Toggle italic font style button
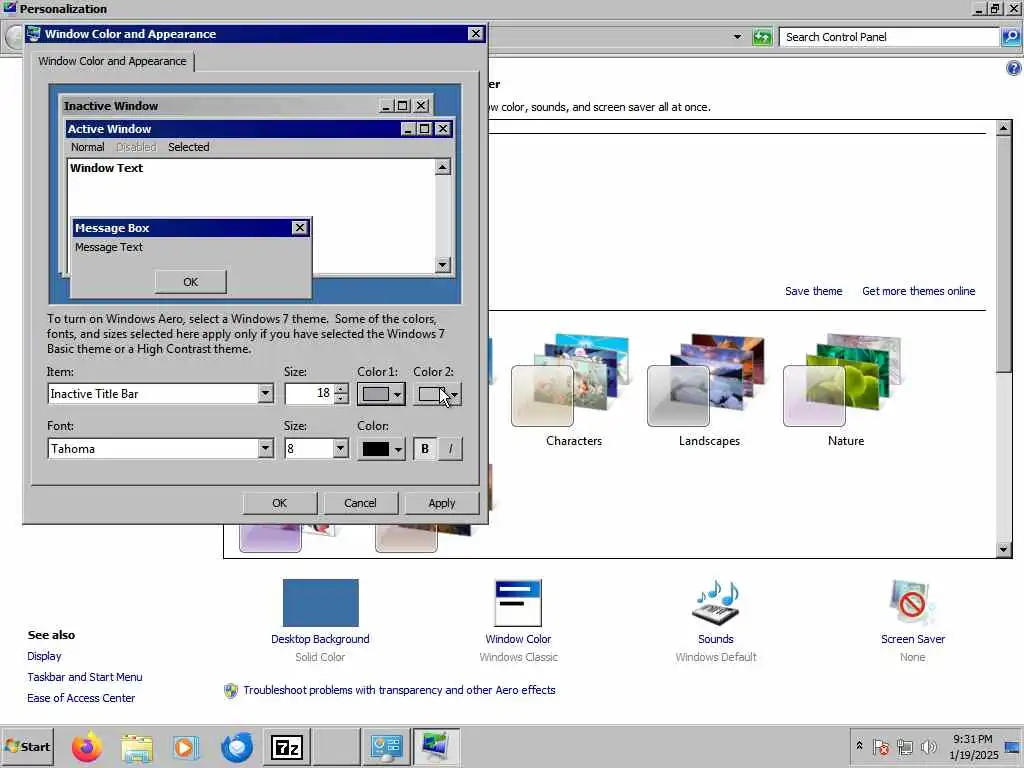This screenshot has width=1024, height=768. (450, 449)
